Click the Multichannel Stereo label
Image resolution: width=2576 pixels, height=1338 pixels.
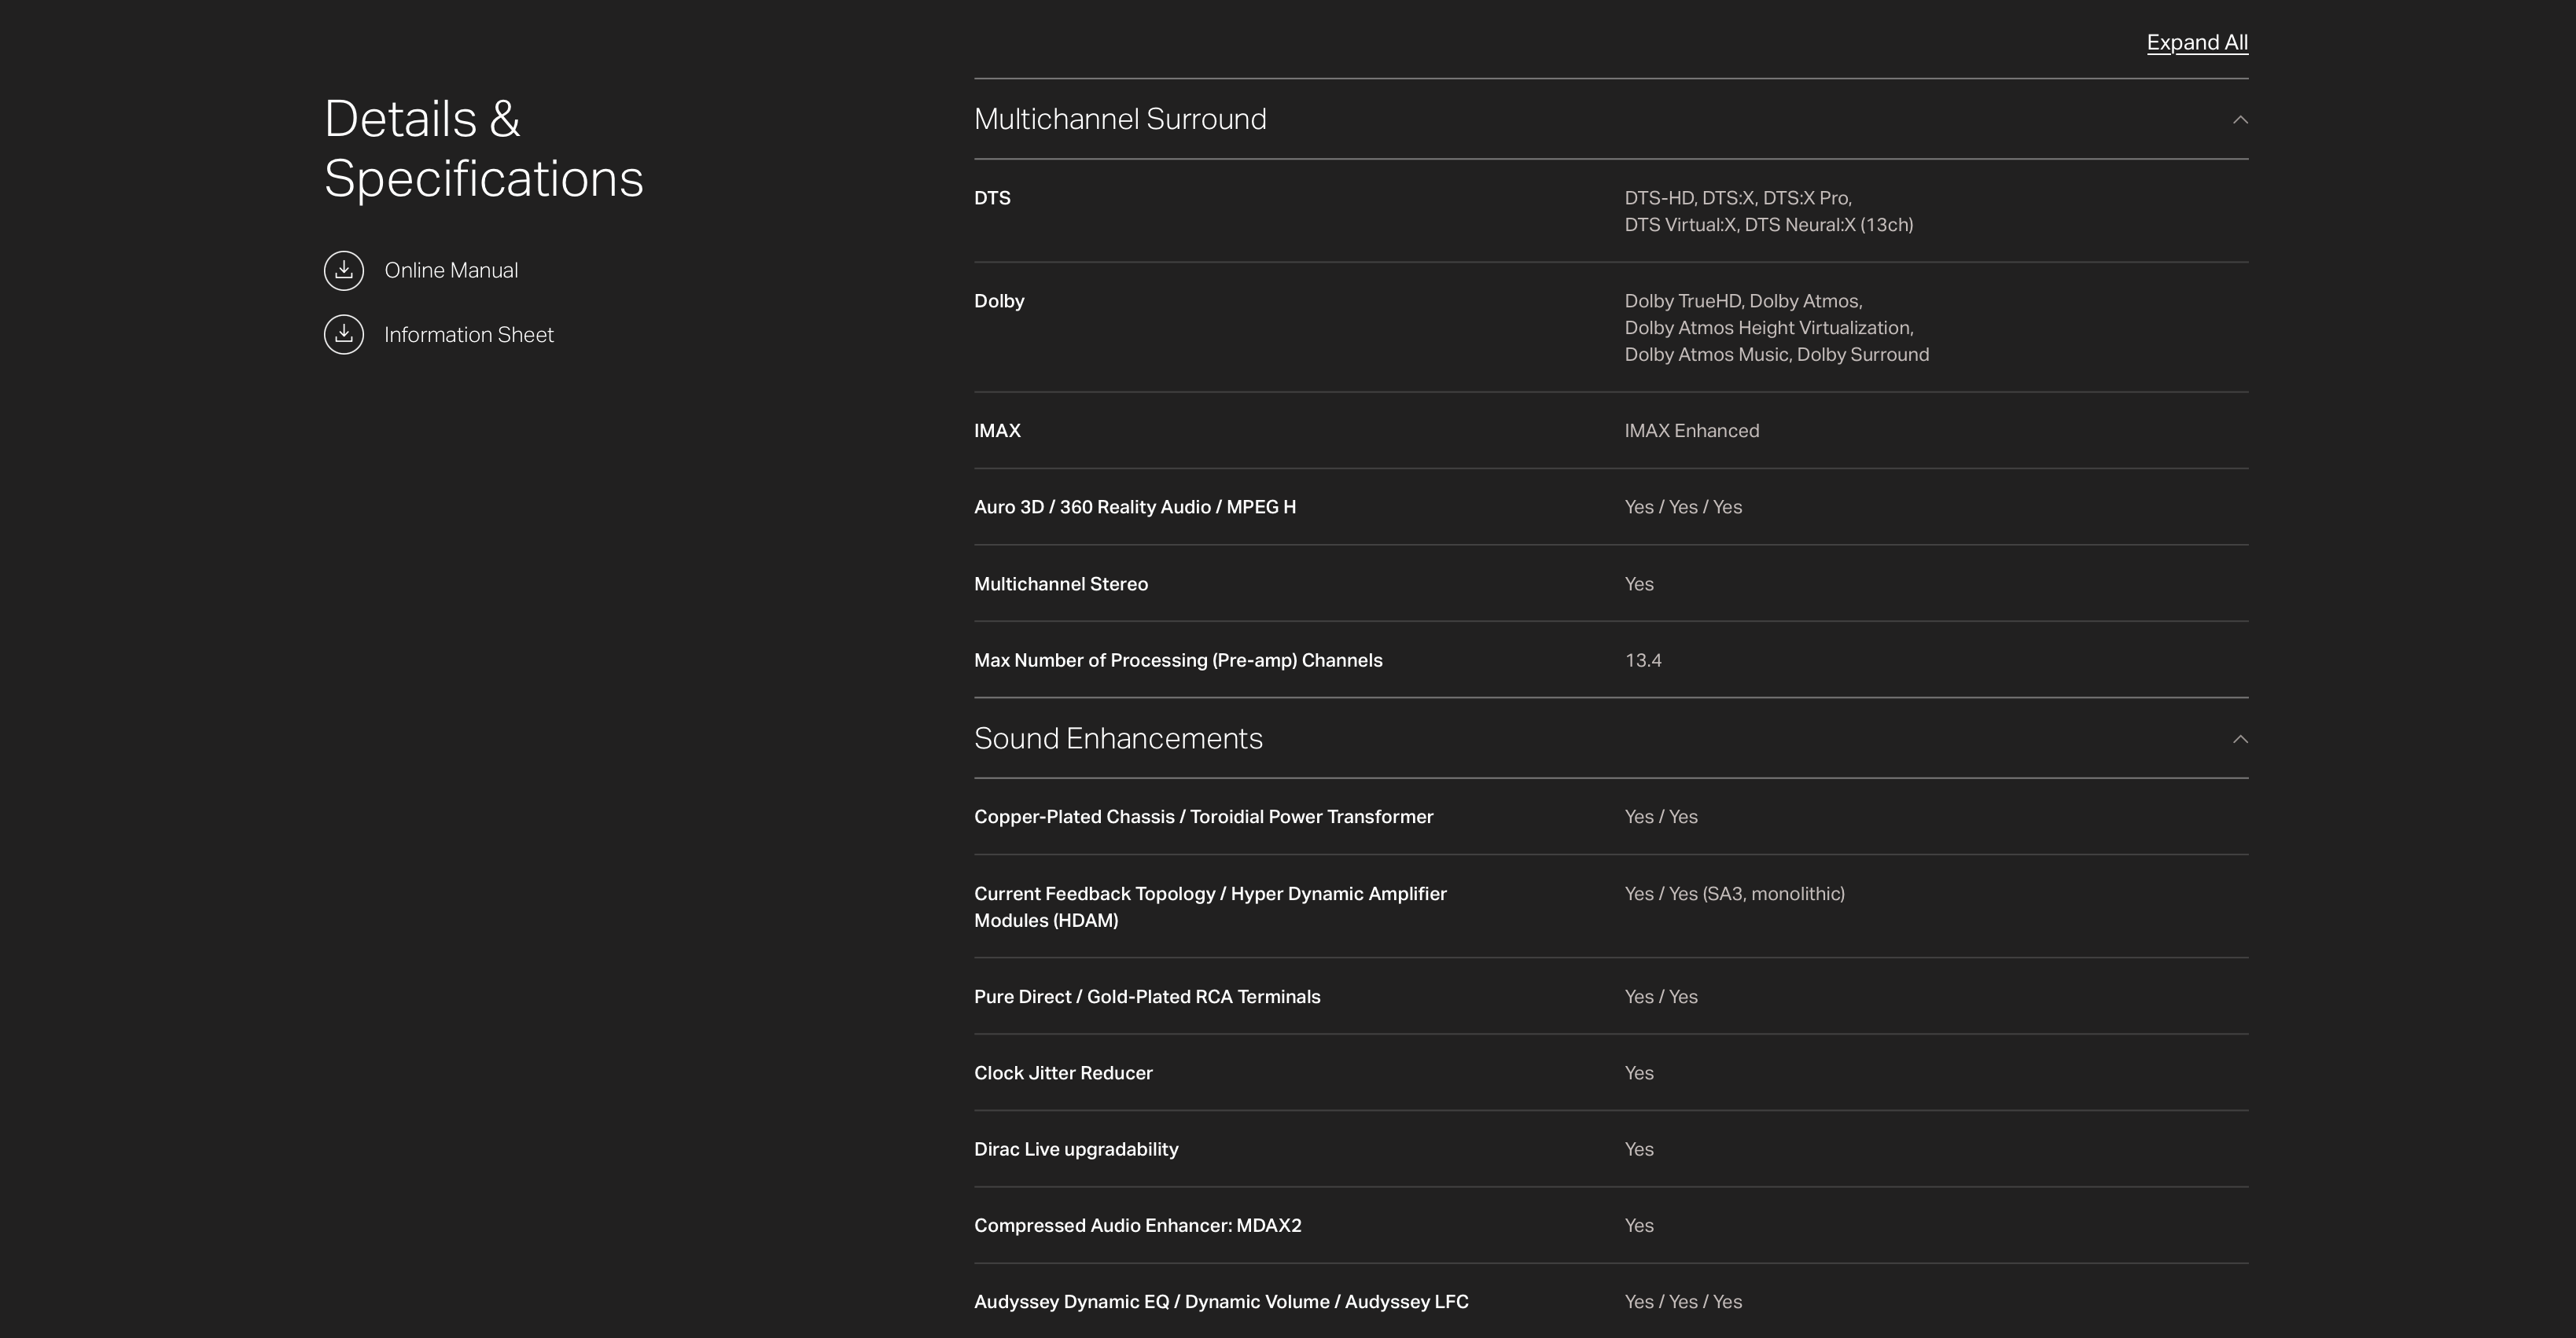point(1061,584)
